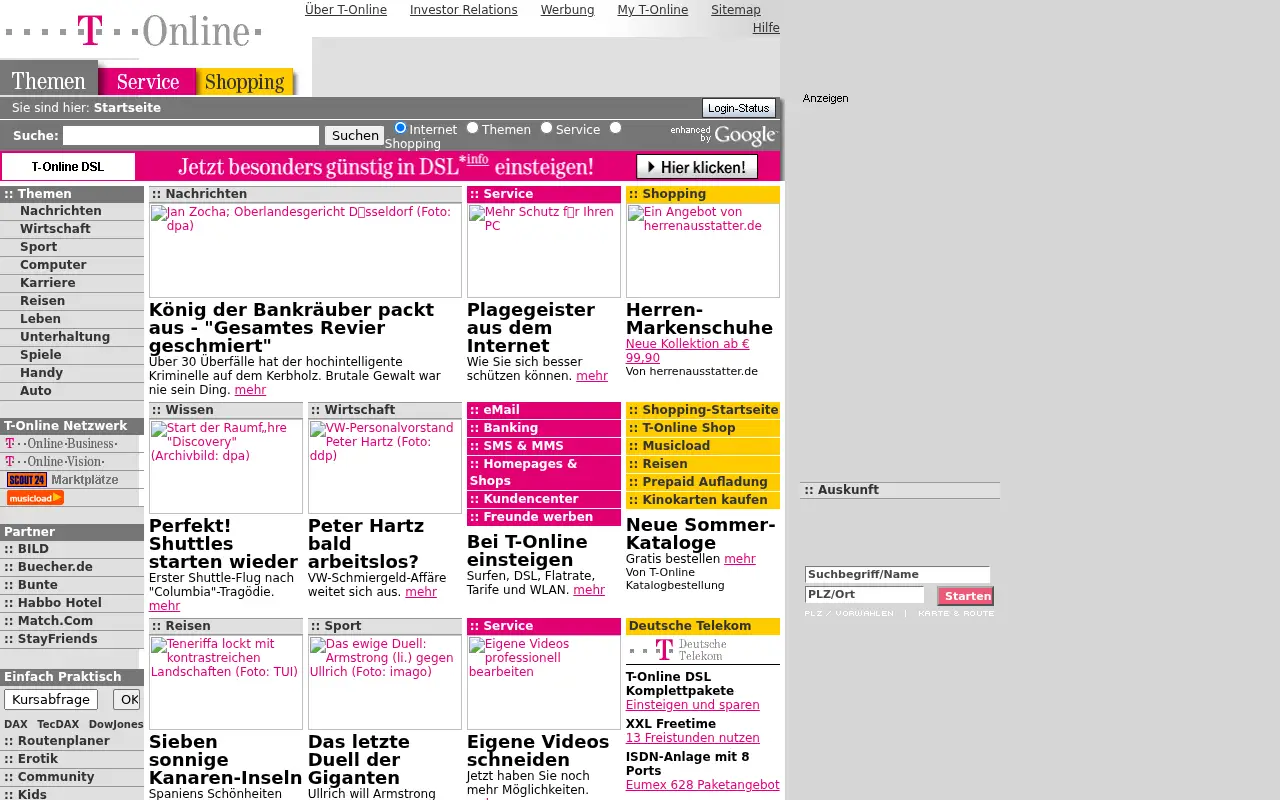Click the Deutsche Telekom logo
1280x800 pixels.
[x=679, y=650]
